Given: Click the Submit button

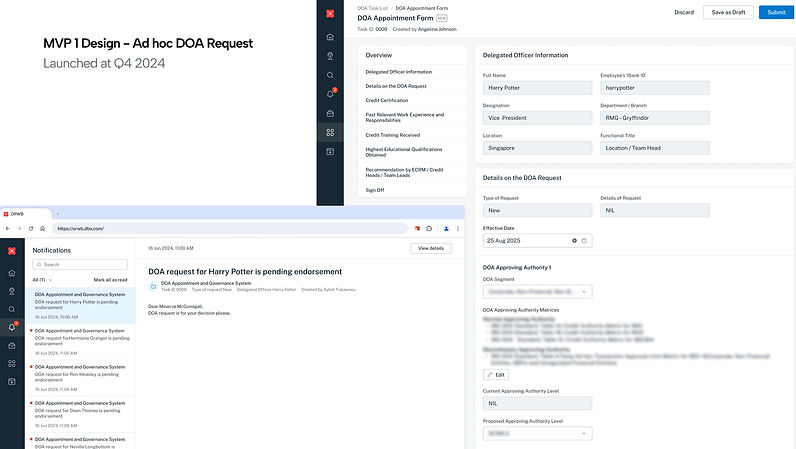Looking at the screenshot, I should 776,12.
